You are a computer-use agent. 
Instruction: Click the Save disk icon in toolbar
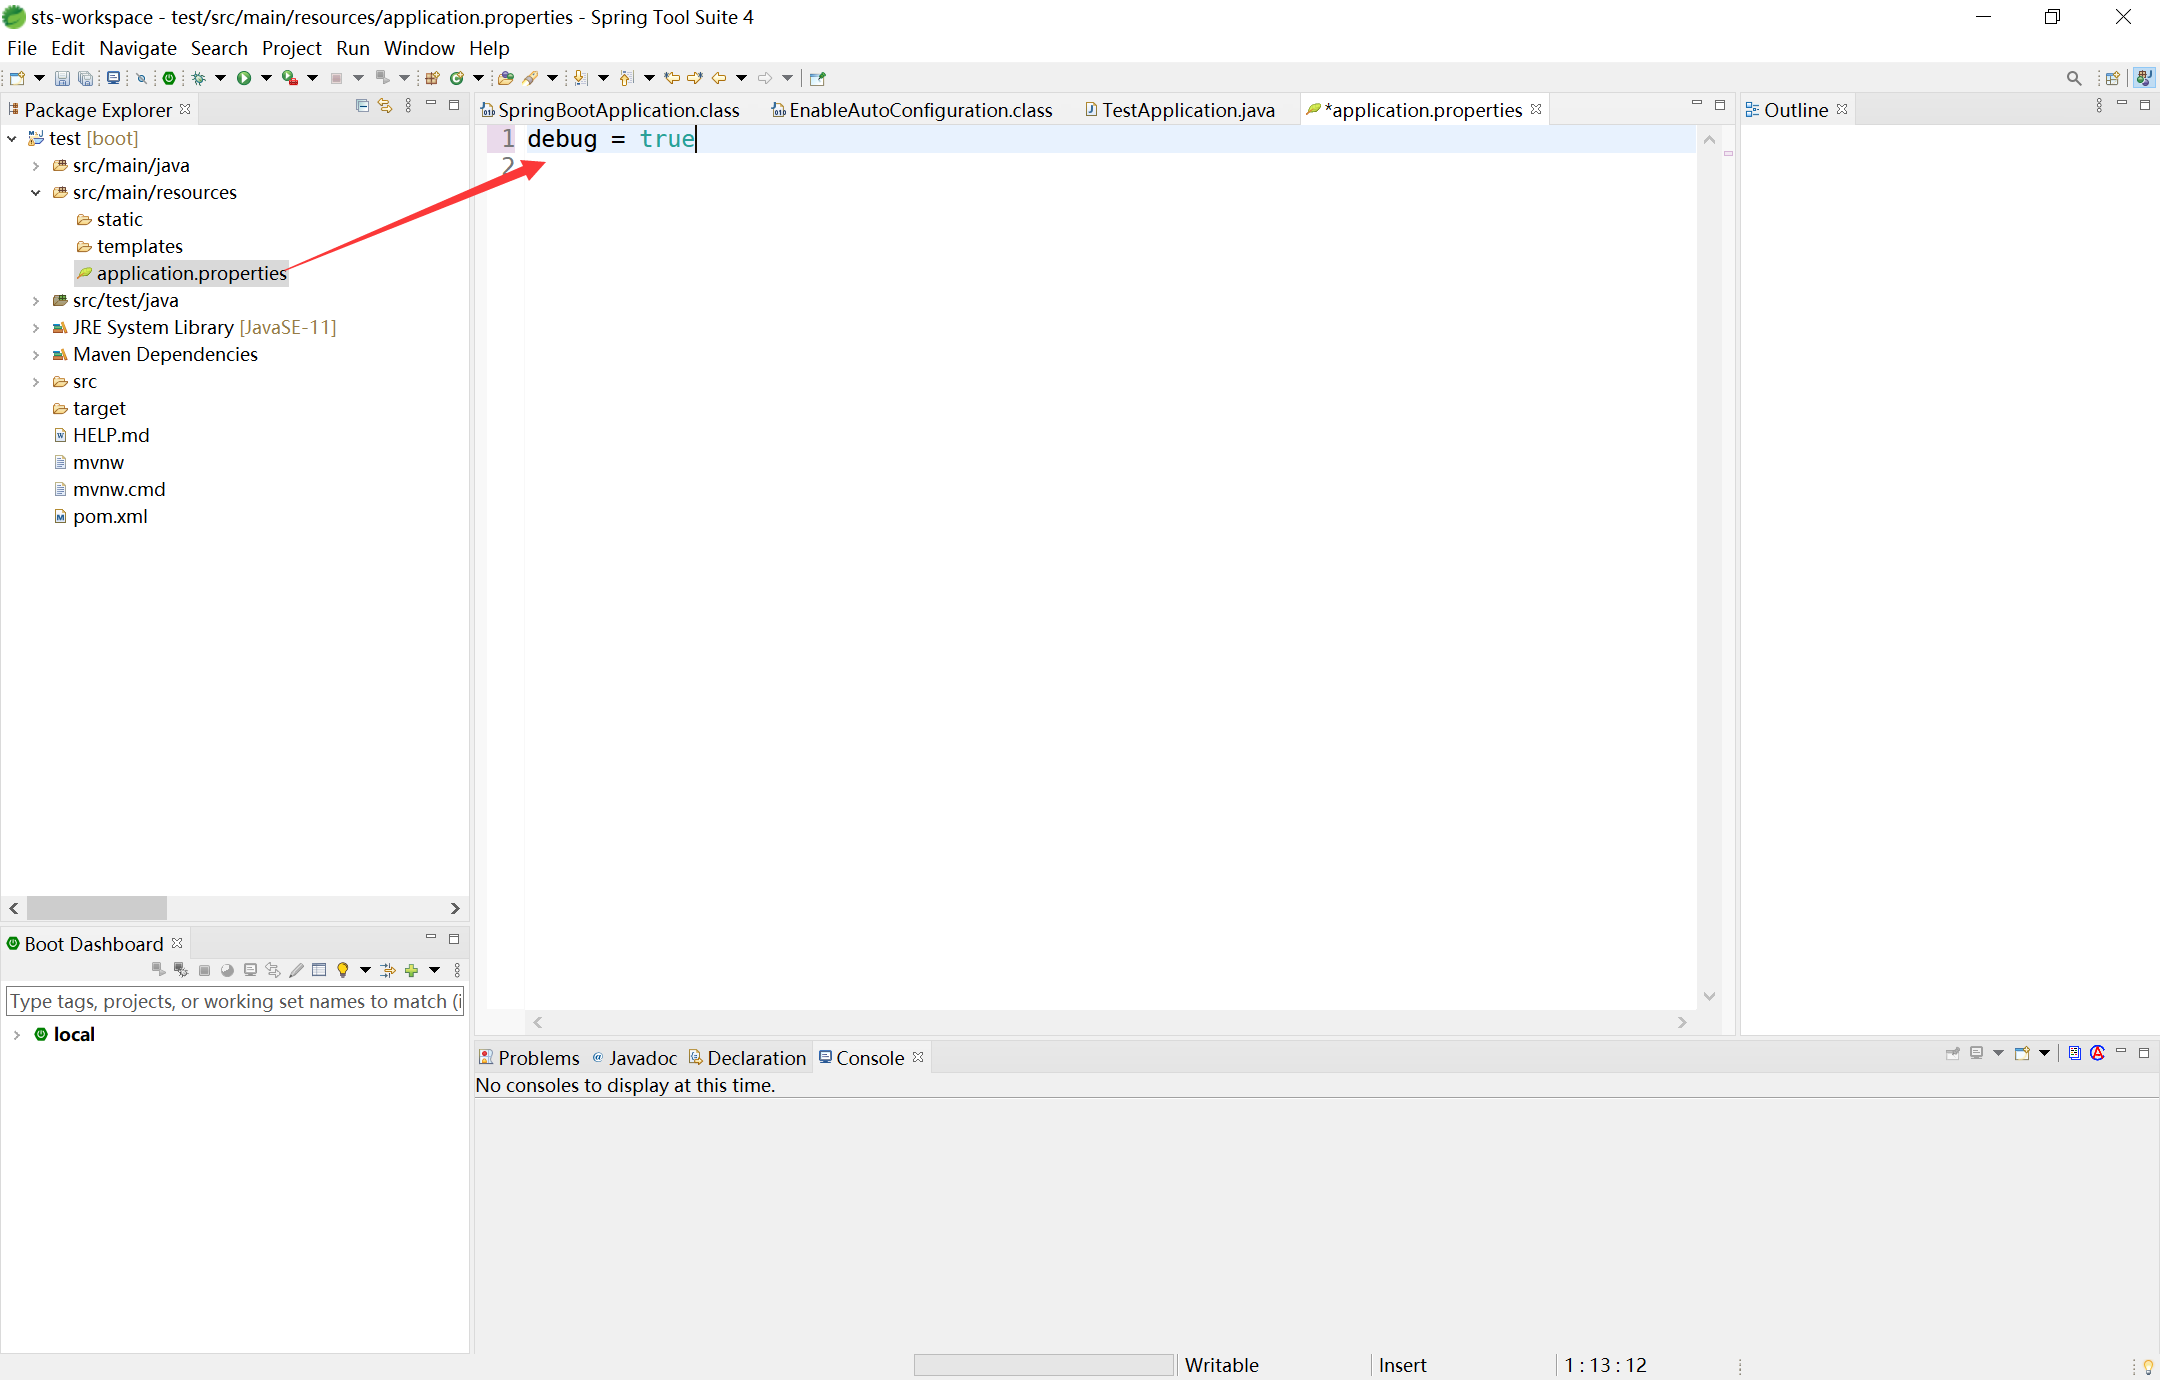click(62, 78)
